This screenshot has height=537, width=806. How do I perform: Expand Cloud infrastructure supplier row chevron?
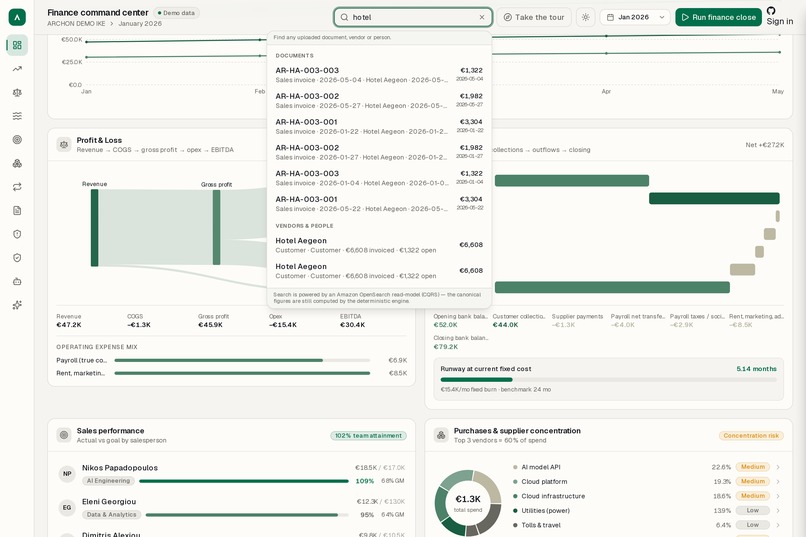click(x=778, y=496)
